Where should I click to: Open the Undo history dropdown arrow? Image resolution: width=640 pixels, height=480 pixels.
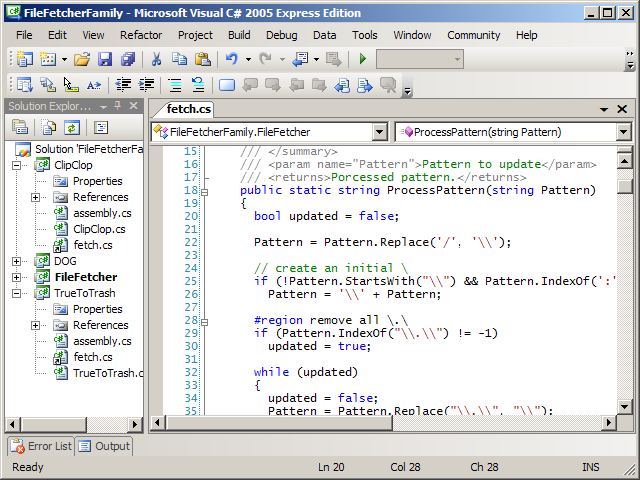pyautogui.click(x=248, y=59)
